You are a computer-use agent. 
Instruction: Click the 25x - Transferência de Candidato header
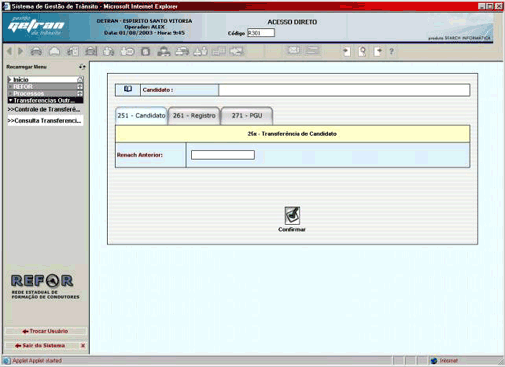coord(292,134)
